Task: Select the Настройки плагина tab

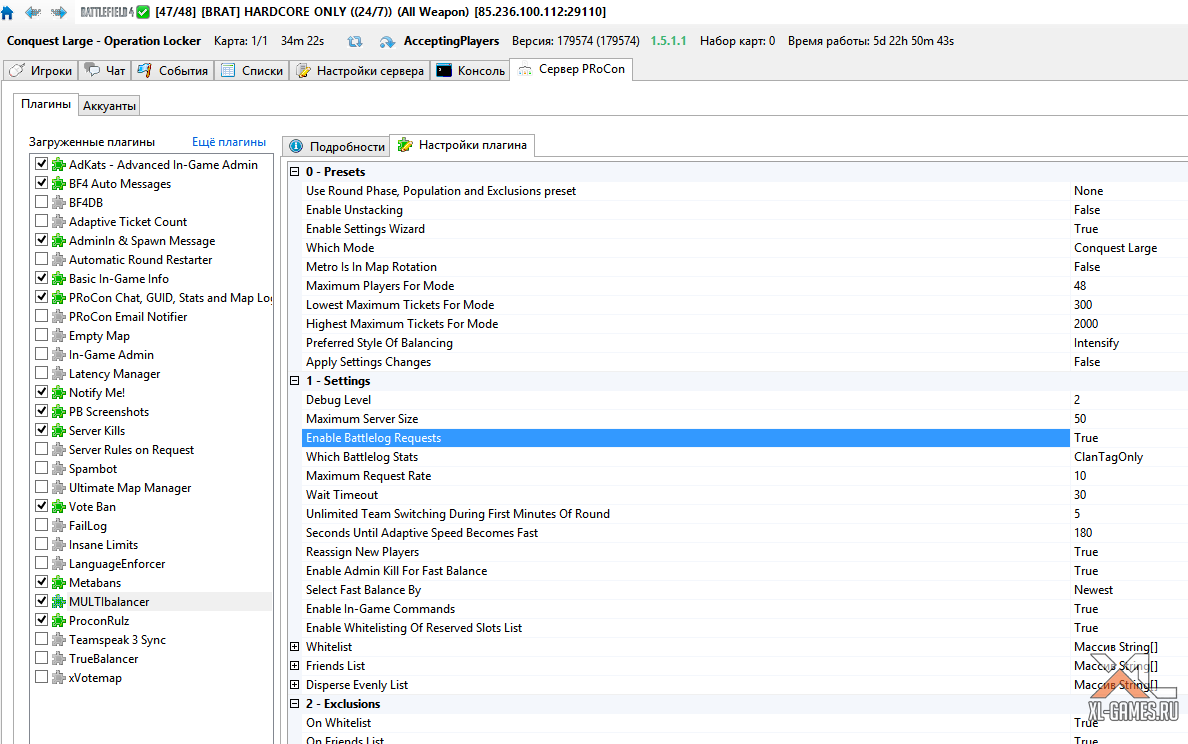Action: 463,145
